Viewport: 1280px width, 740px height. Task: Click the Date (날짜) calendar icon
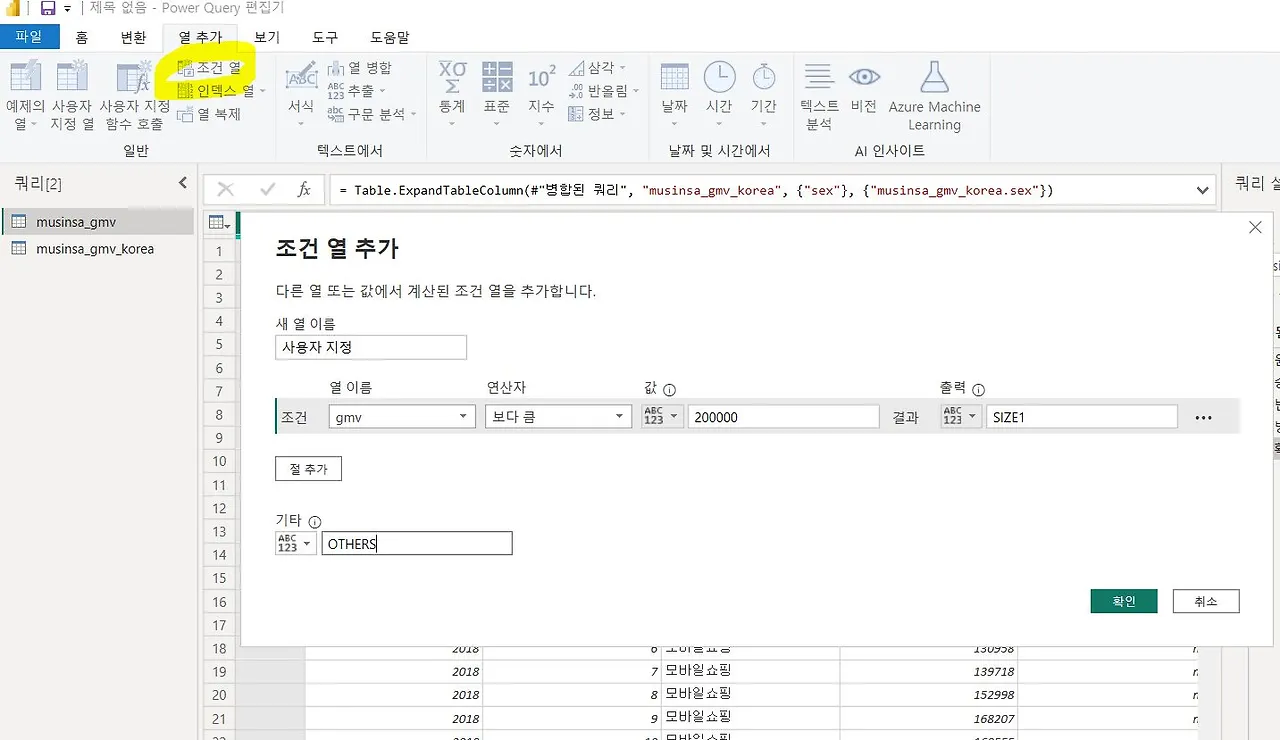[x=675, y=76]
